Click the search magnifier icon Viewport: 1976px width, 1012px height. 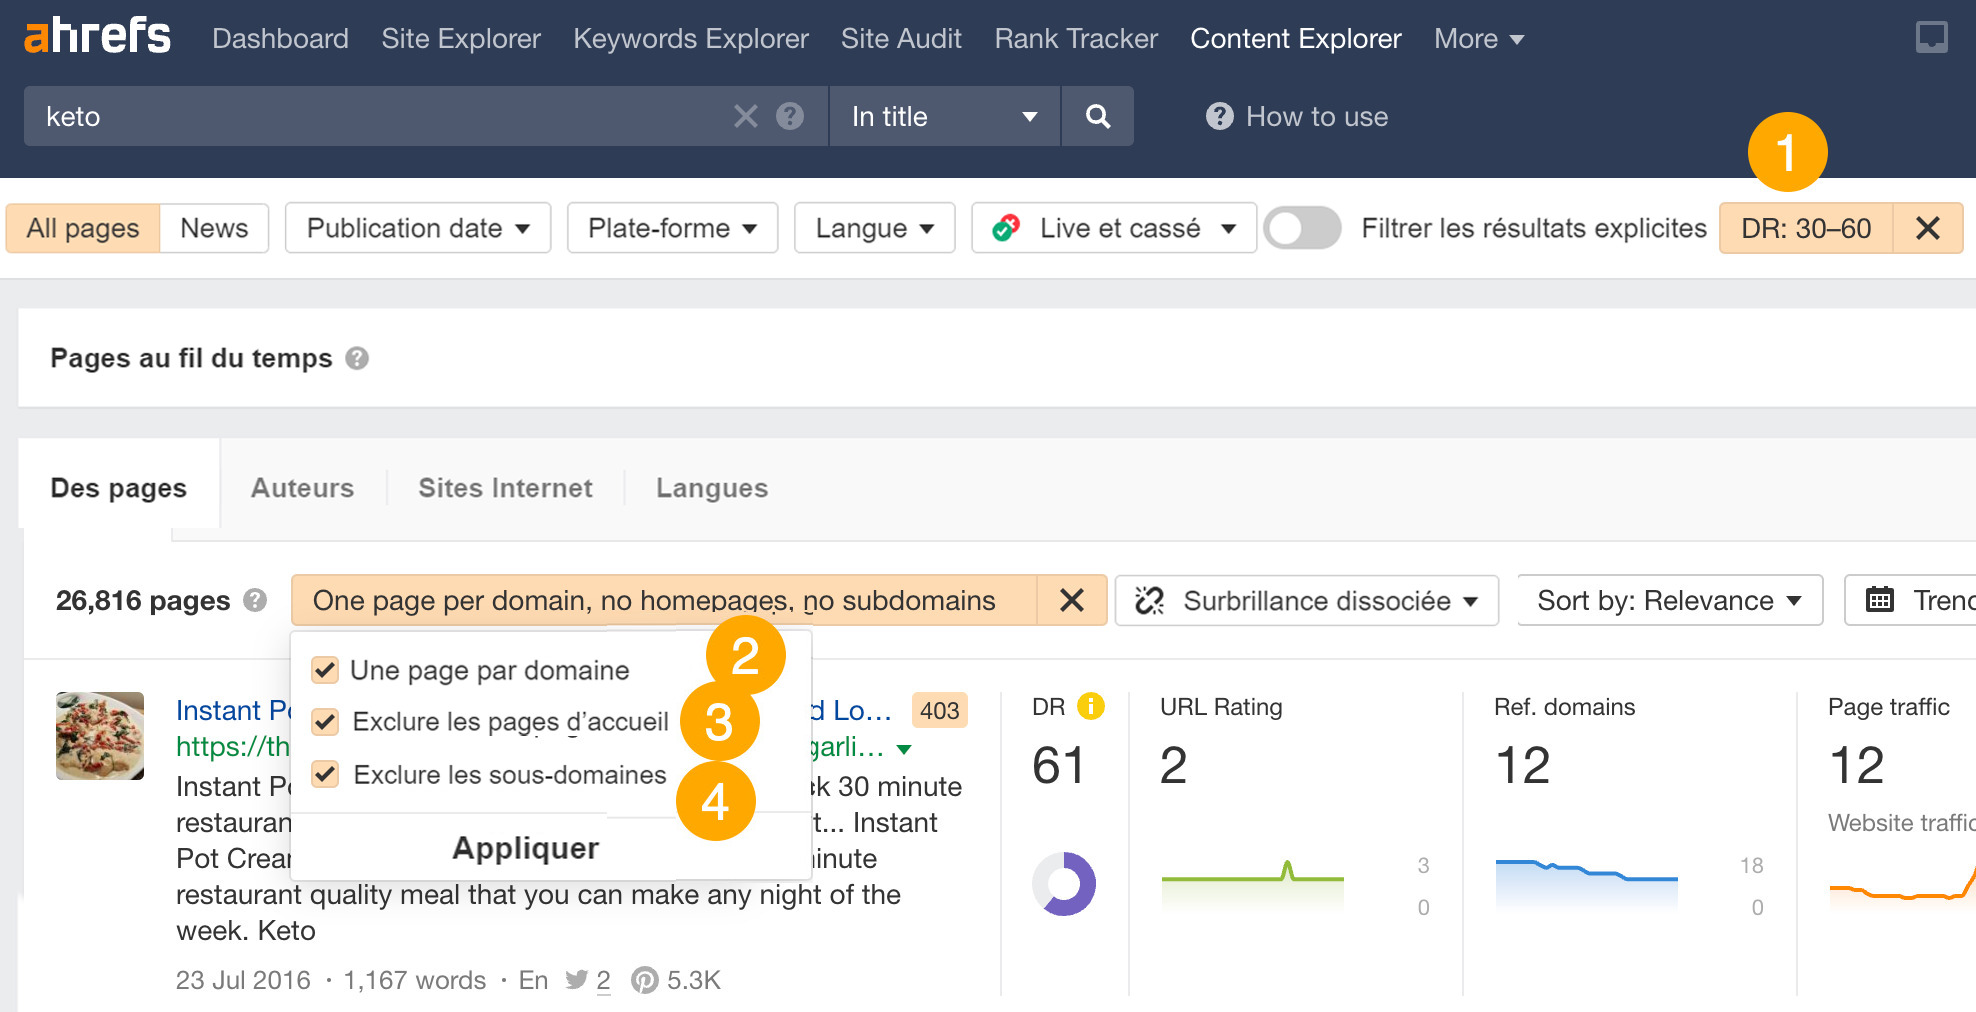click(x=1097, y=116)
